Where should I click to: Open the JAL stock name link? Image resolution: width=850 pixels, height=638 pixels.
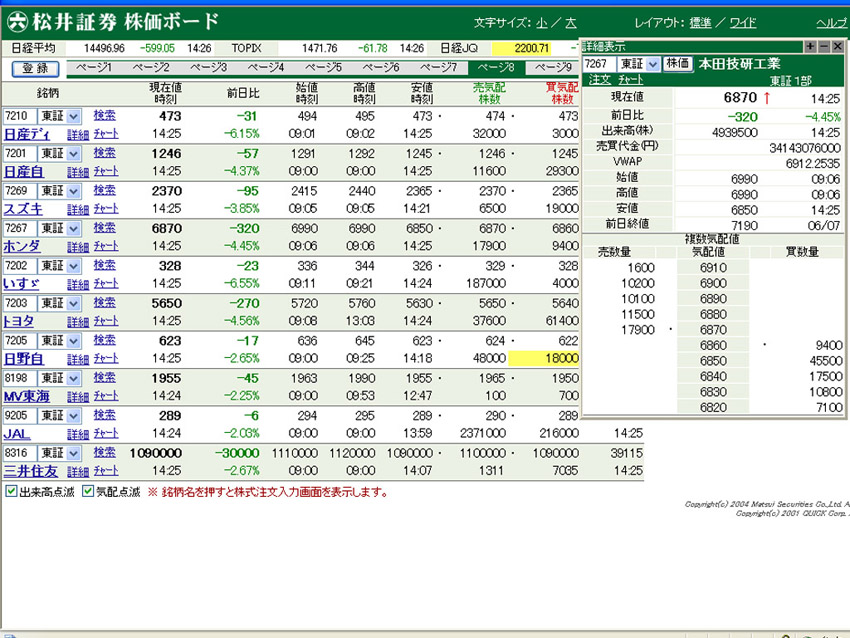click(17, 433)
